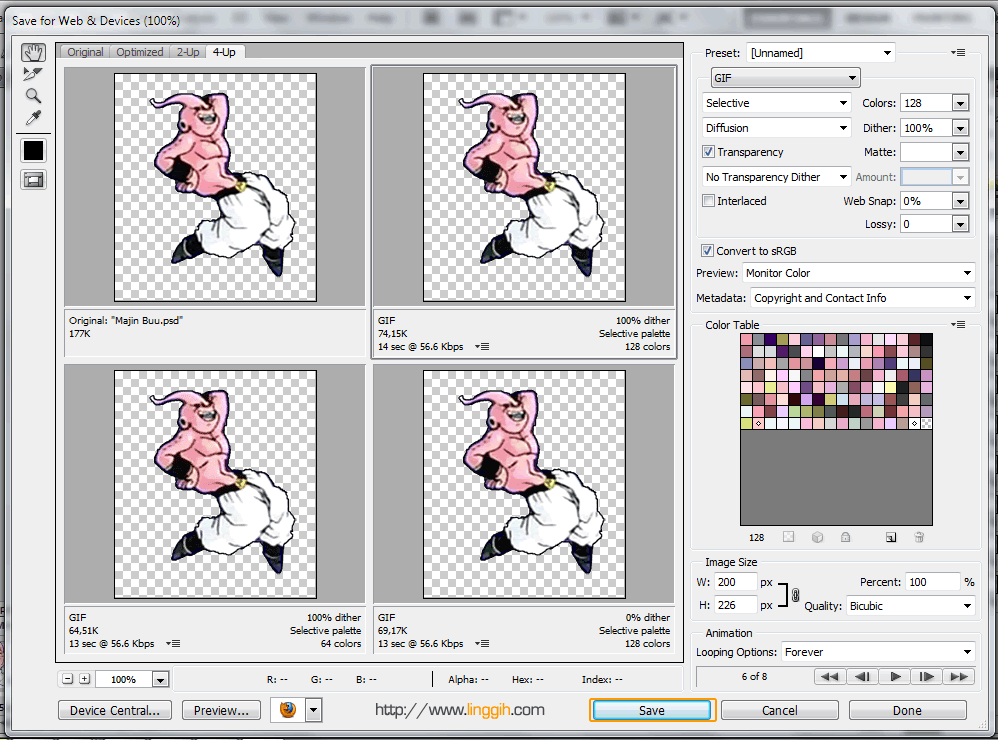Select the Hand tool
This screenshot has width=998, height=740.
coord(33,53)
